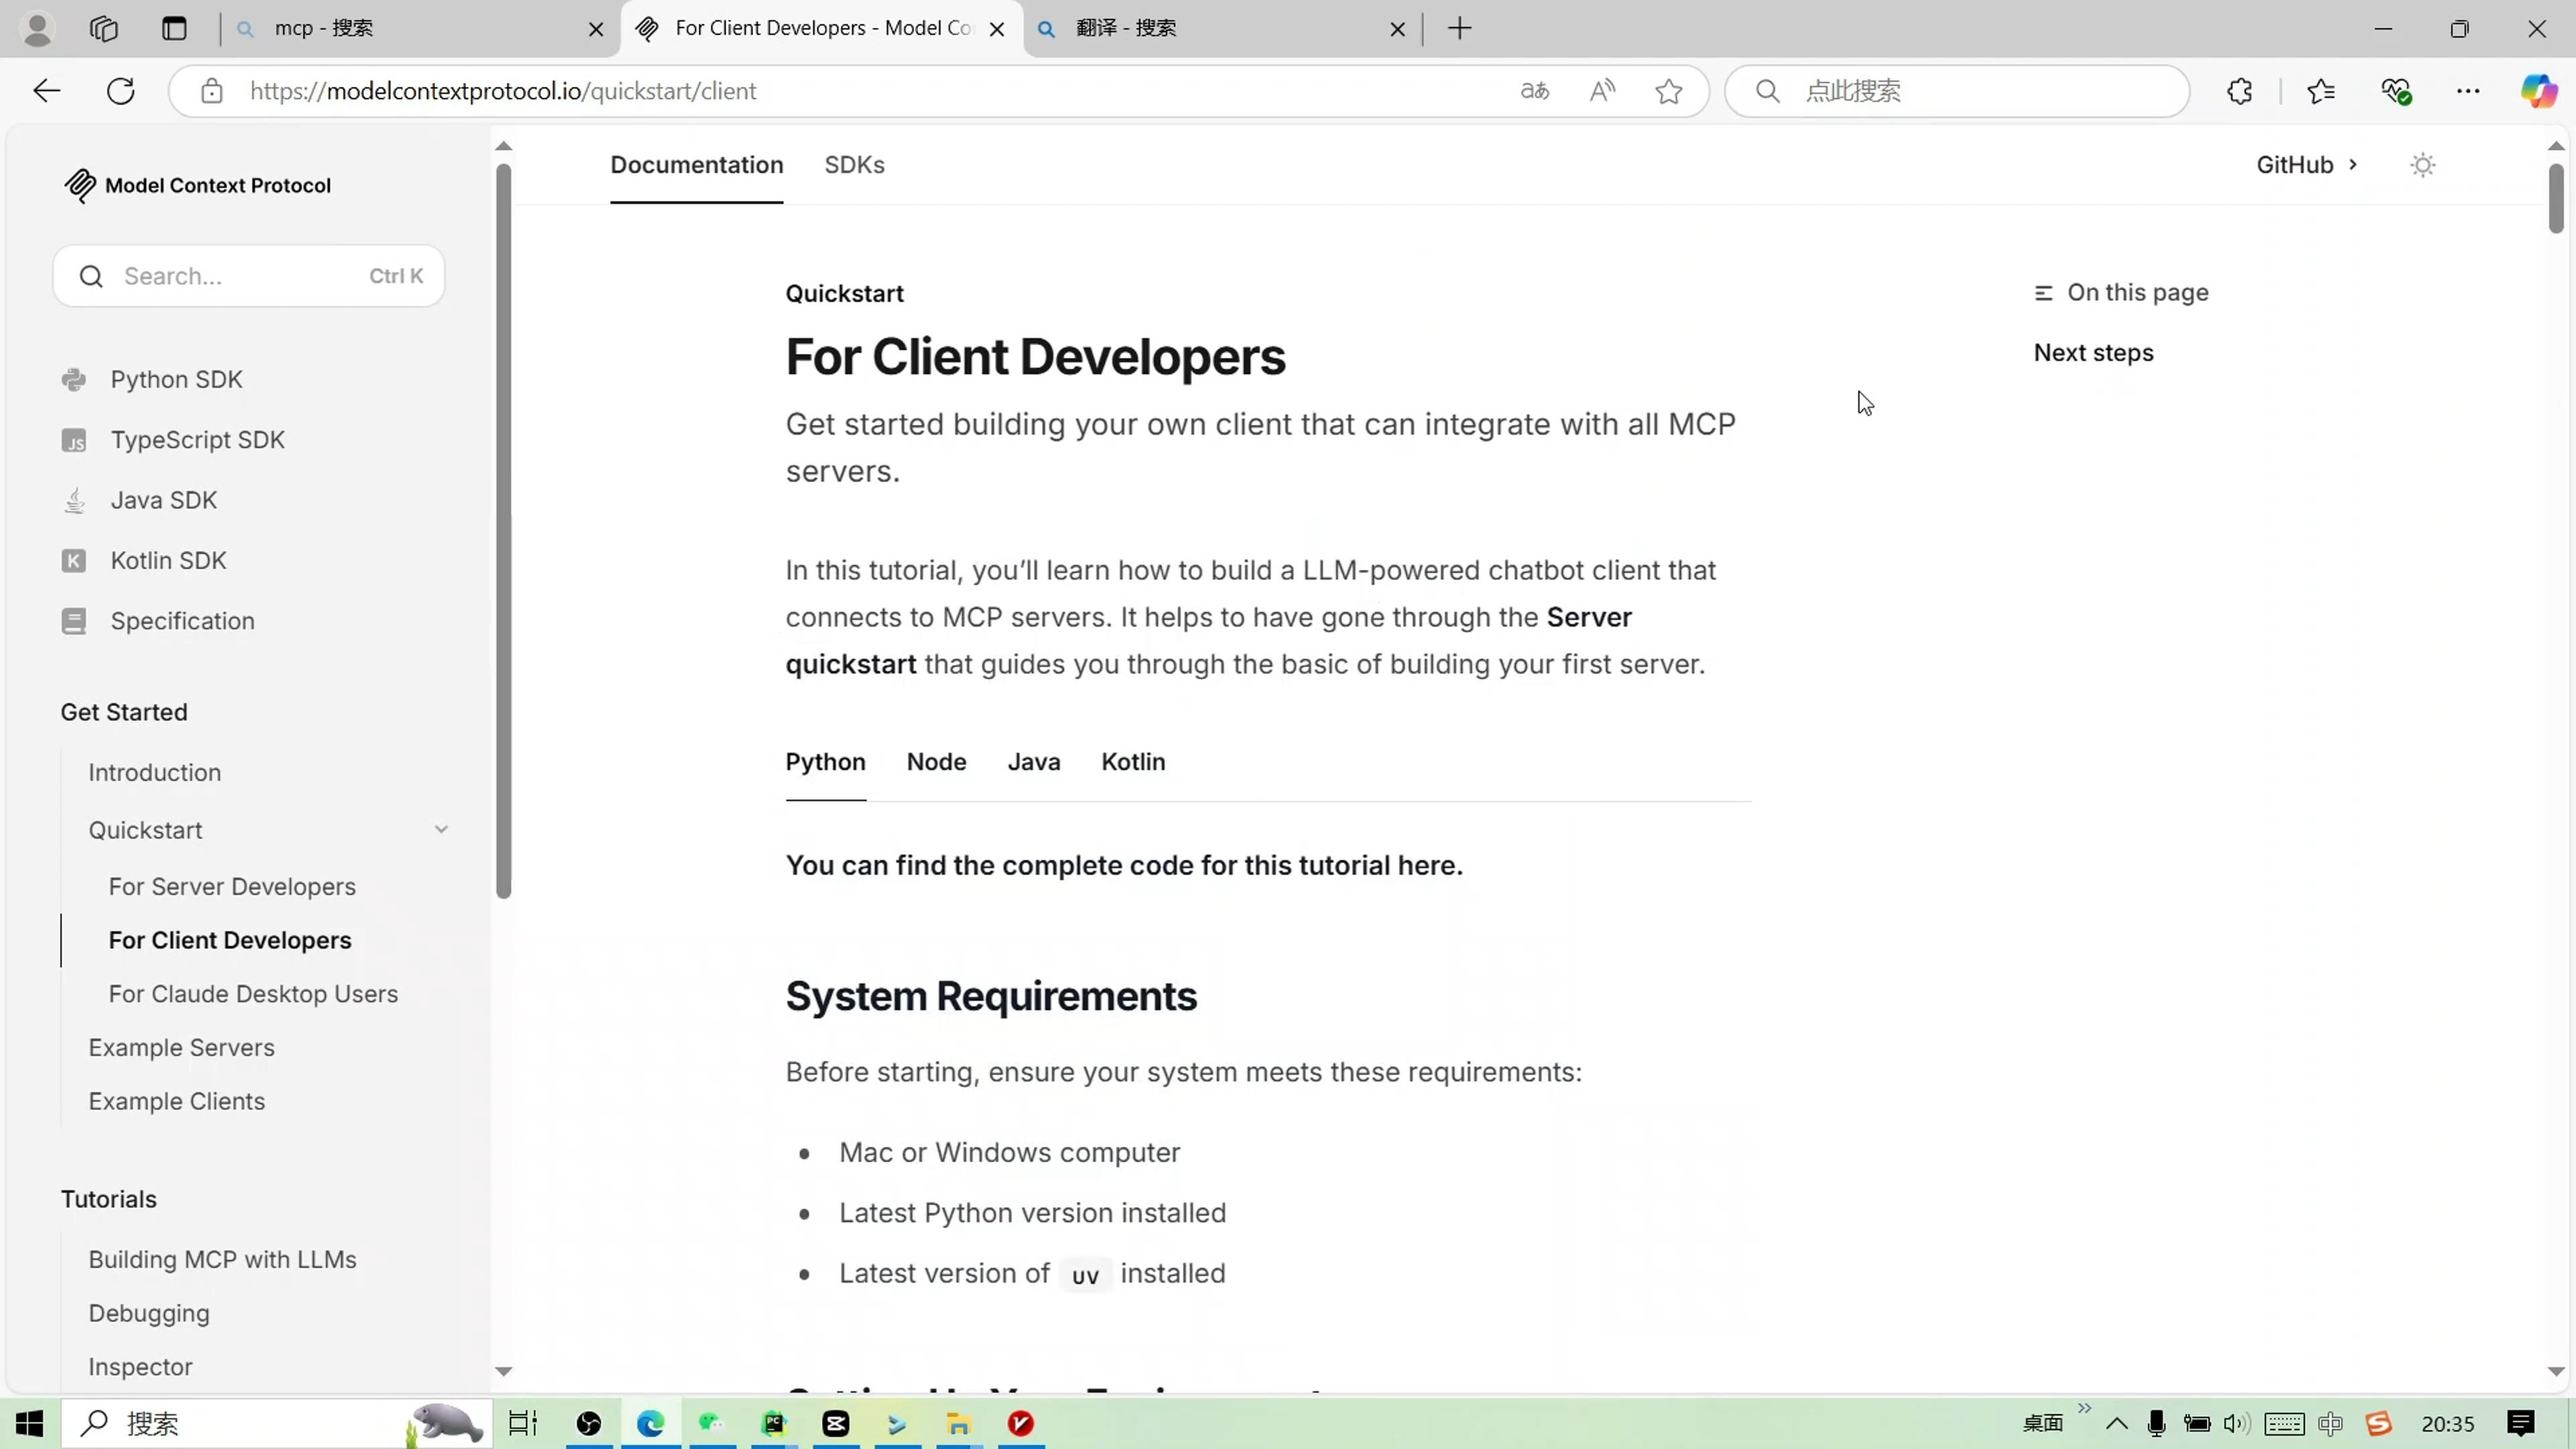Open the browser settings and more menu
The image size is (2576, 1449).
2468,91
